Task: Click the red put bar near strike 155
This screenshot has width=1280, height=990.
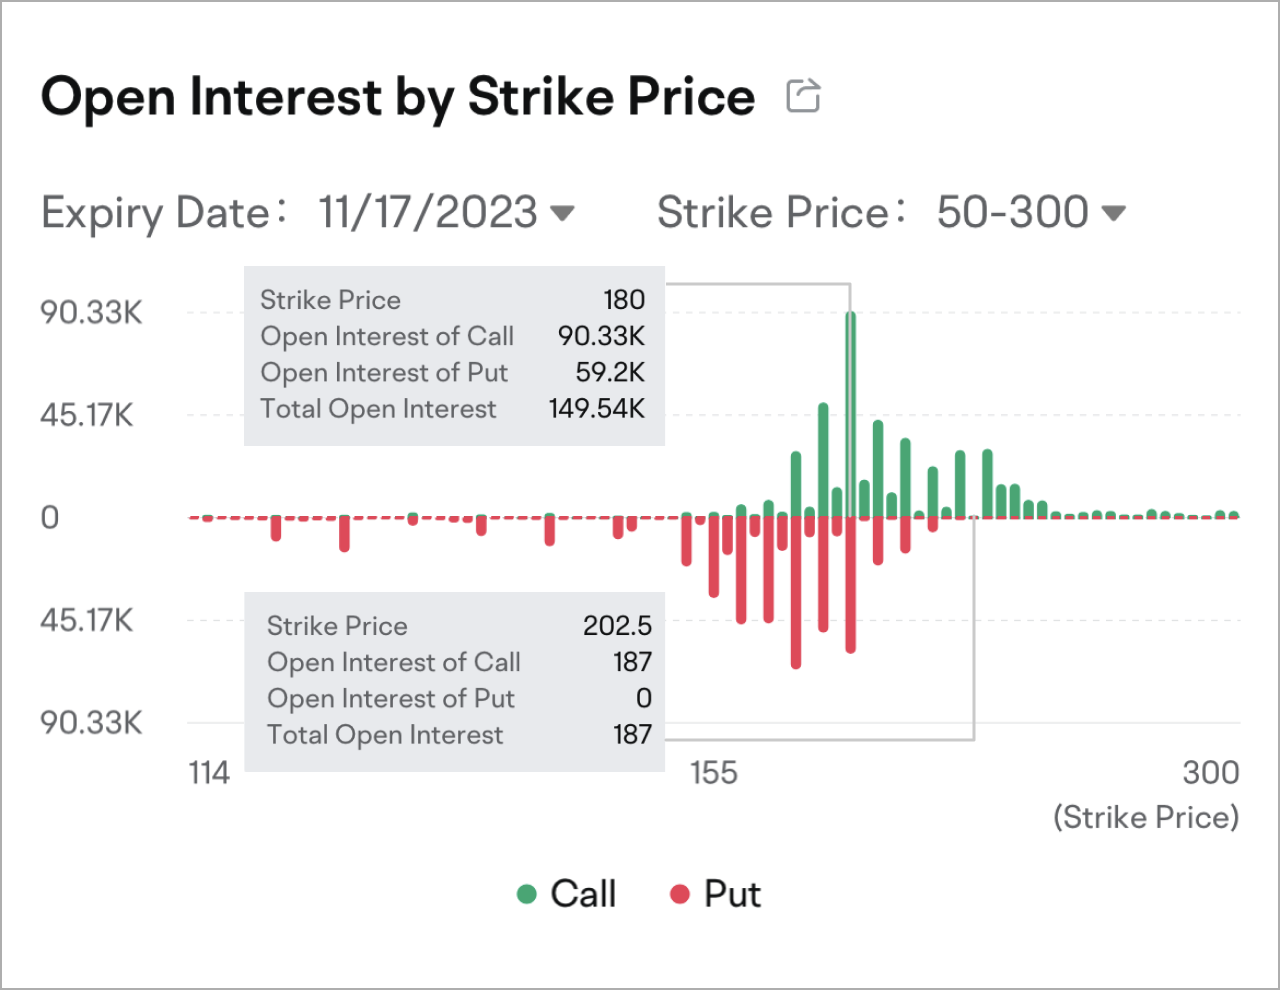Action: coord(713,555)
